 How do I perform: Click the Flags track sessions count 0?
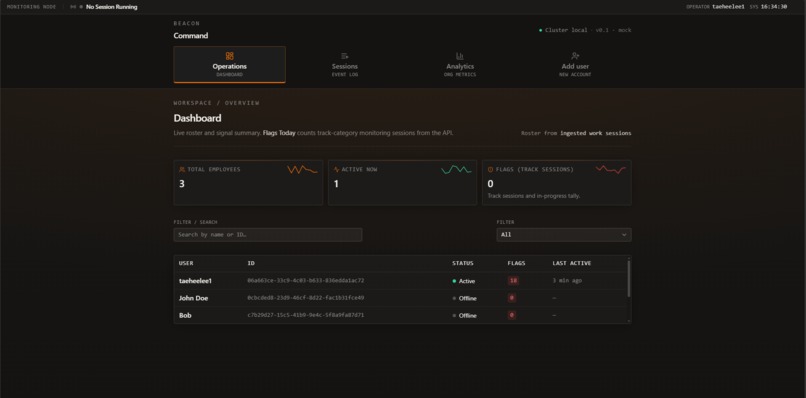pos(490,184)
